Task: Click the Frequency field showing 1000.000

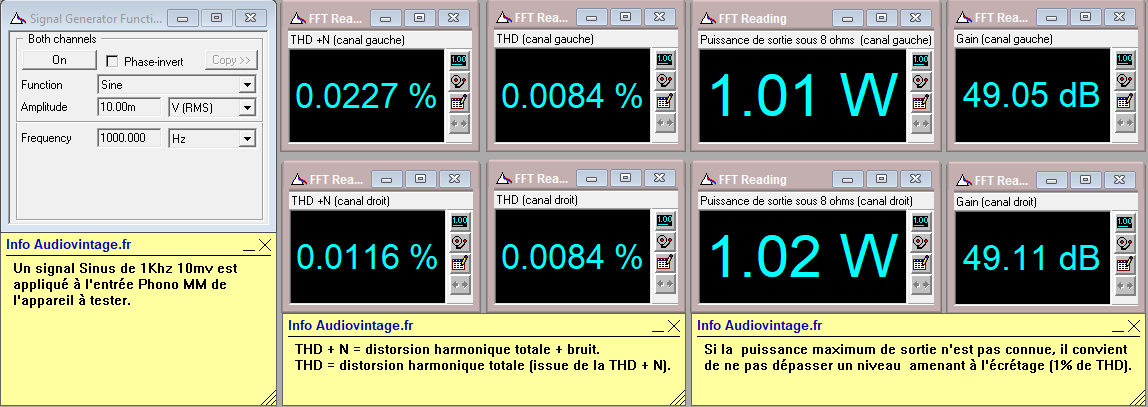Action: tap(129, 138)
